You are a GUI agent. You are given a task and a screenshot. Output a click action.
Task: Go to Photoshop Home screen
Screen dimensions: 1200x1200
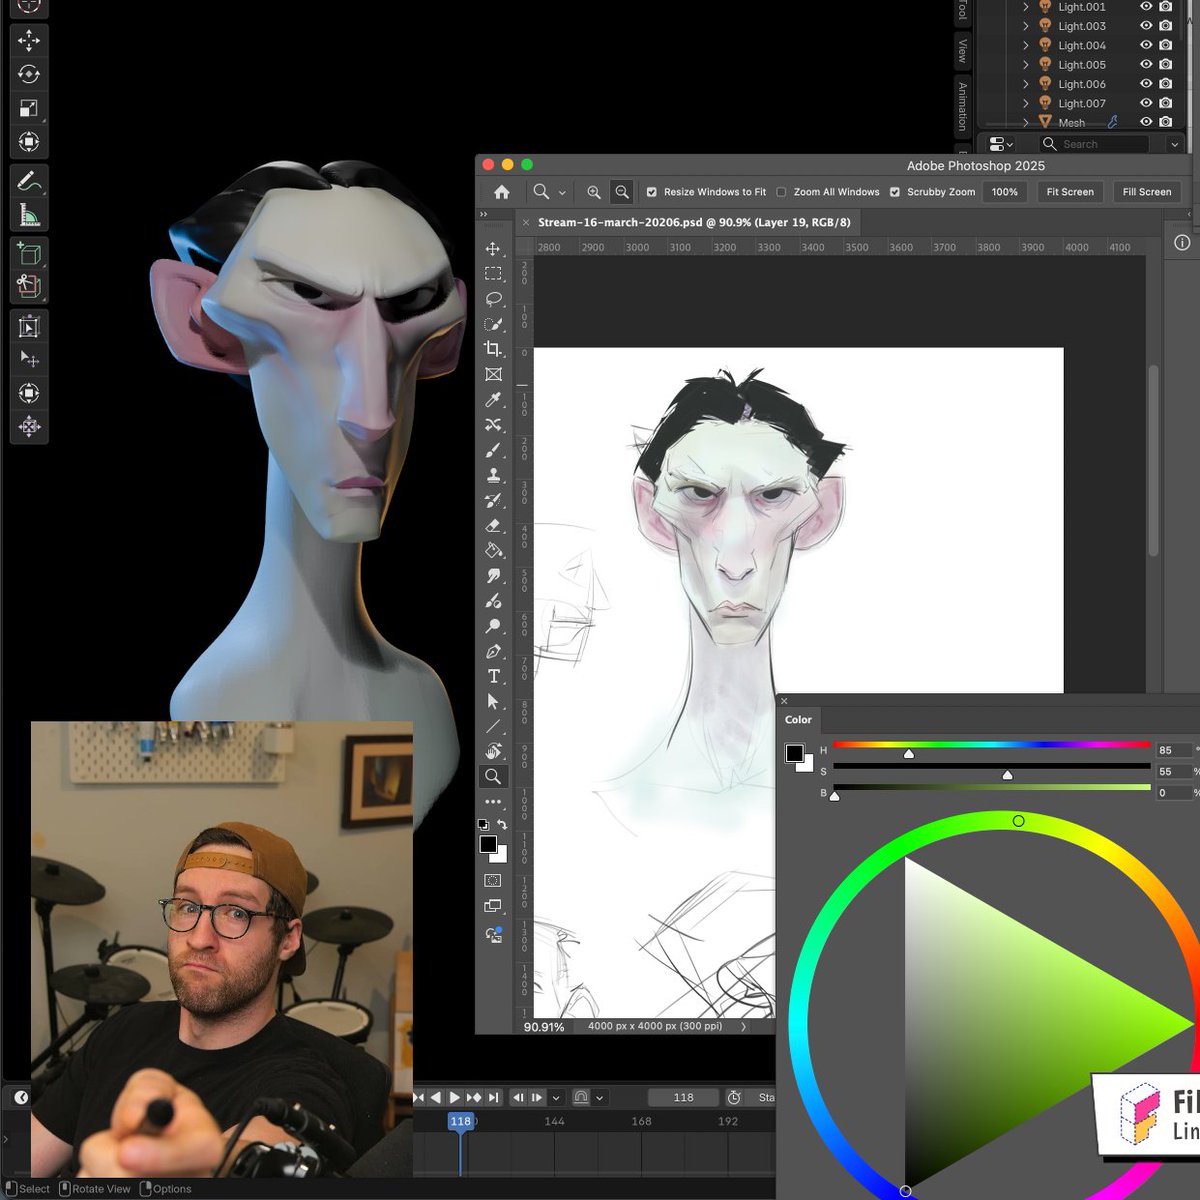[502, 192]
